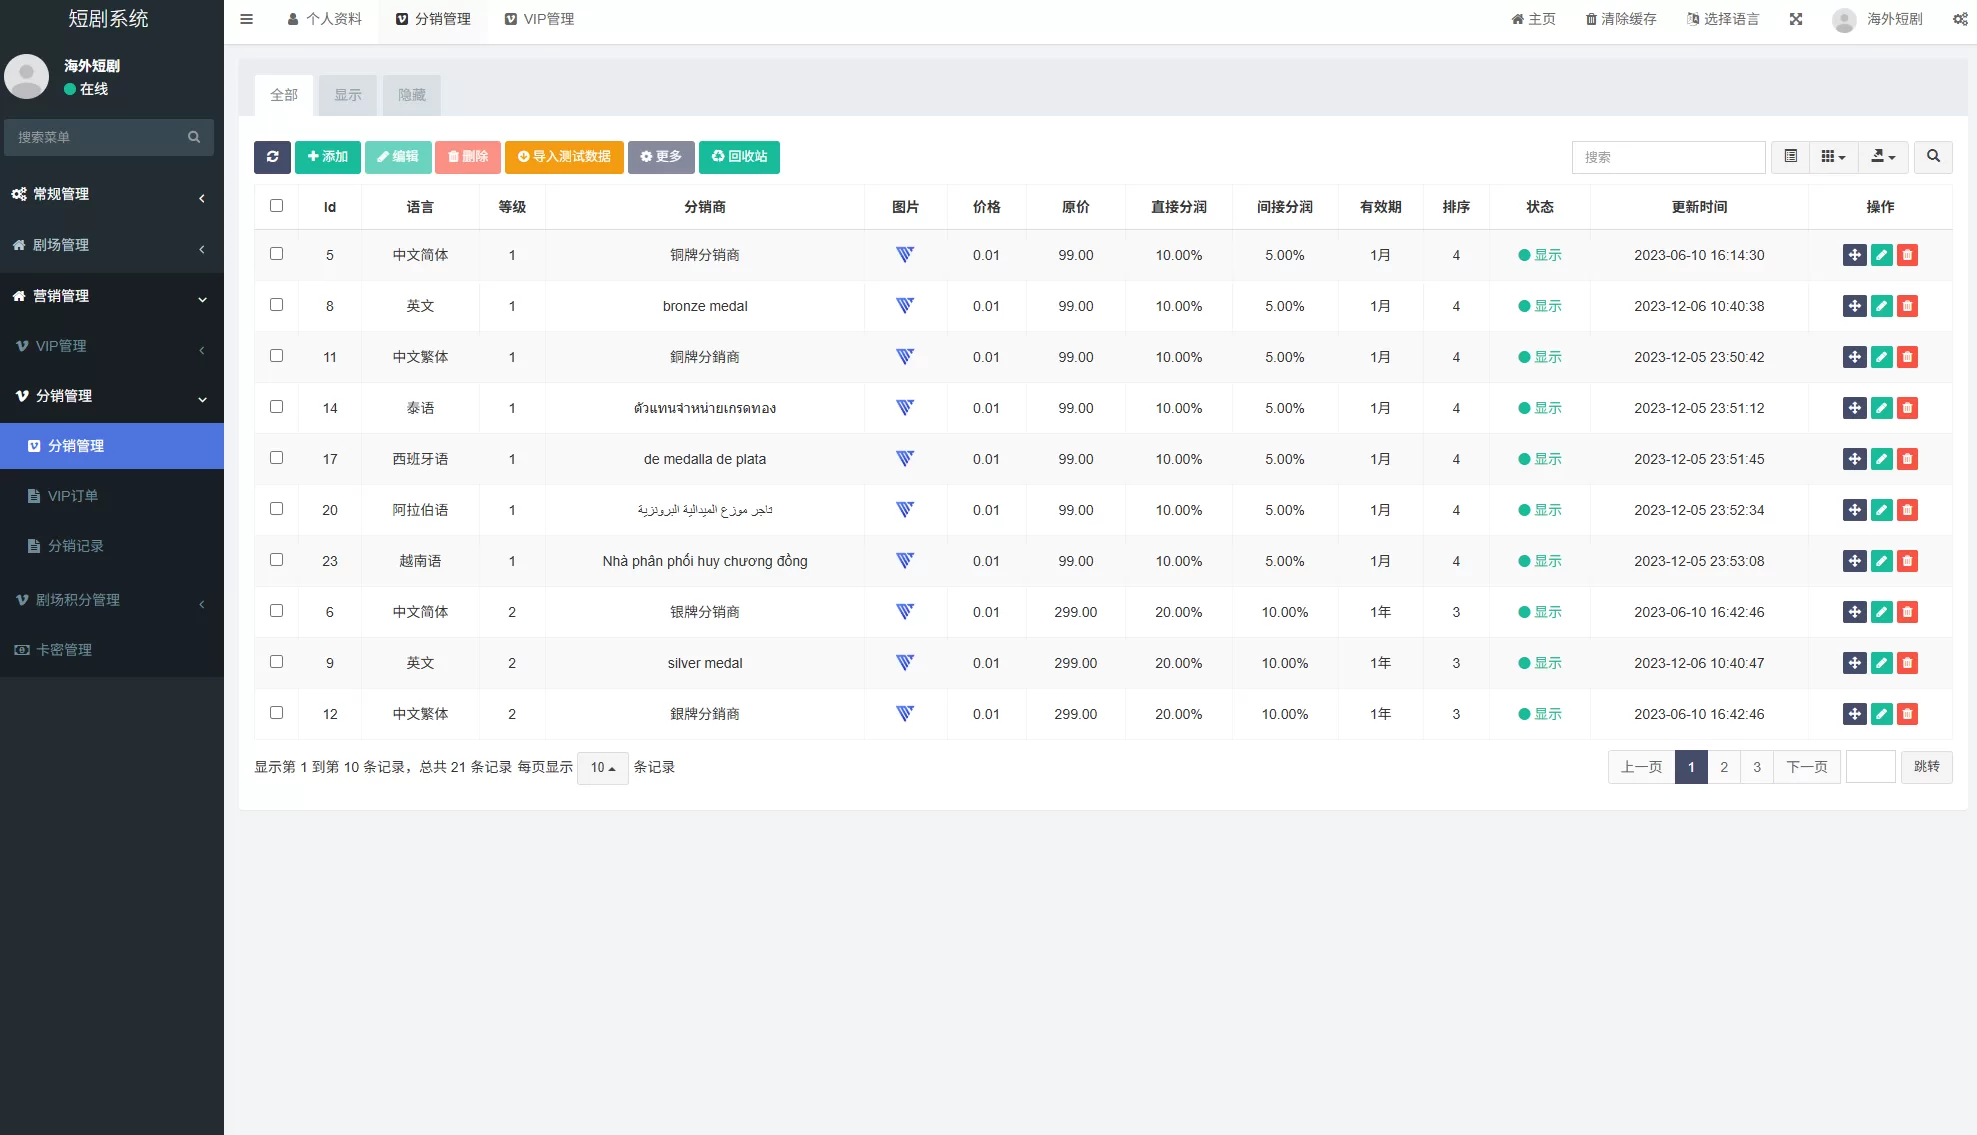The image size is (1977, 1135).
Task: Tick the checkbox for row Id 17
Action: coord(276,458)
